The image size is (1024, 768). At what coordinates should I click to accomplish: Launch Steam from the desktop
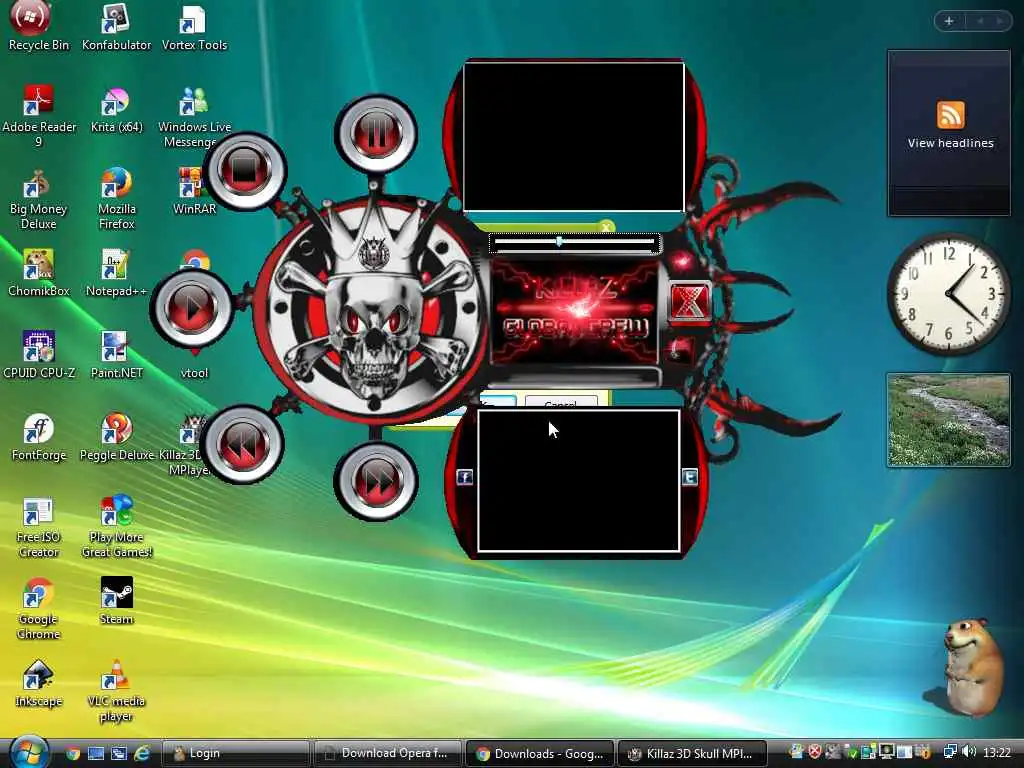click(x=116, y=601)
